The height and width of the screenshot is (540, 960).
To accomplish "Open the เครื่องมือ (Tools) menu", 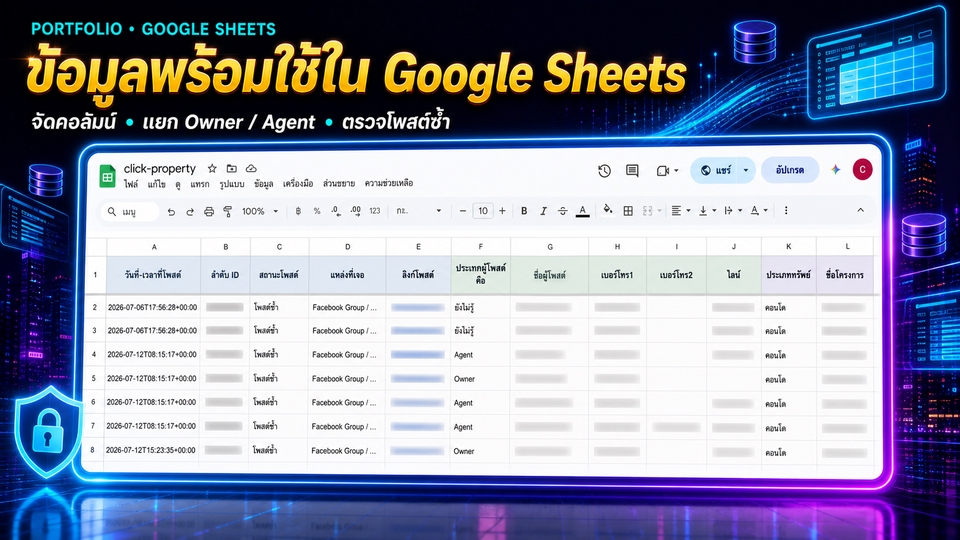I will point(298,184).
